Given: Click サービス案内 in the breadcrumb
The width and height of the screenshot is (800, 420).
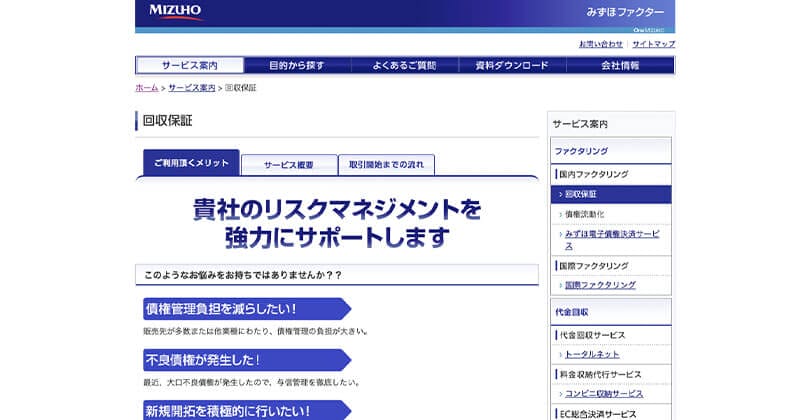Looking at the screenshot, I should pos(191,88).
